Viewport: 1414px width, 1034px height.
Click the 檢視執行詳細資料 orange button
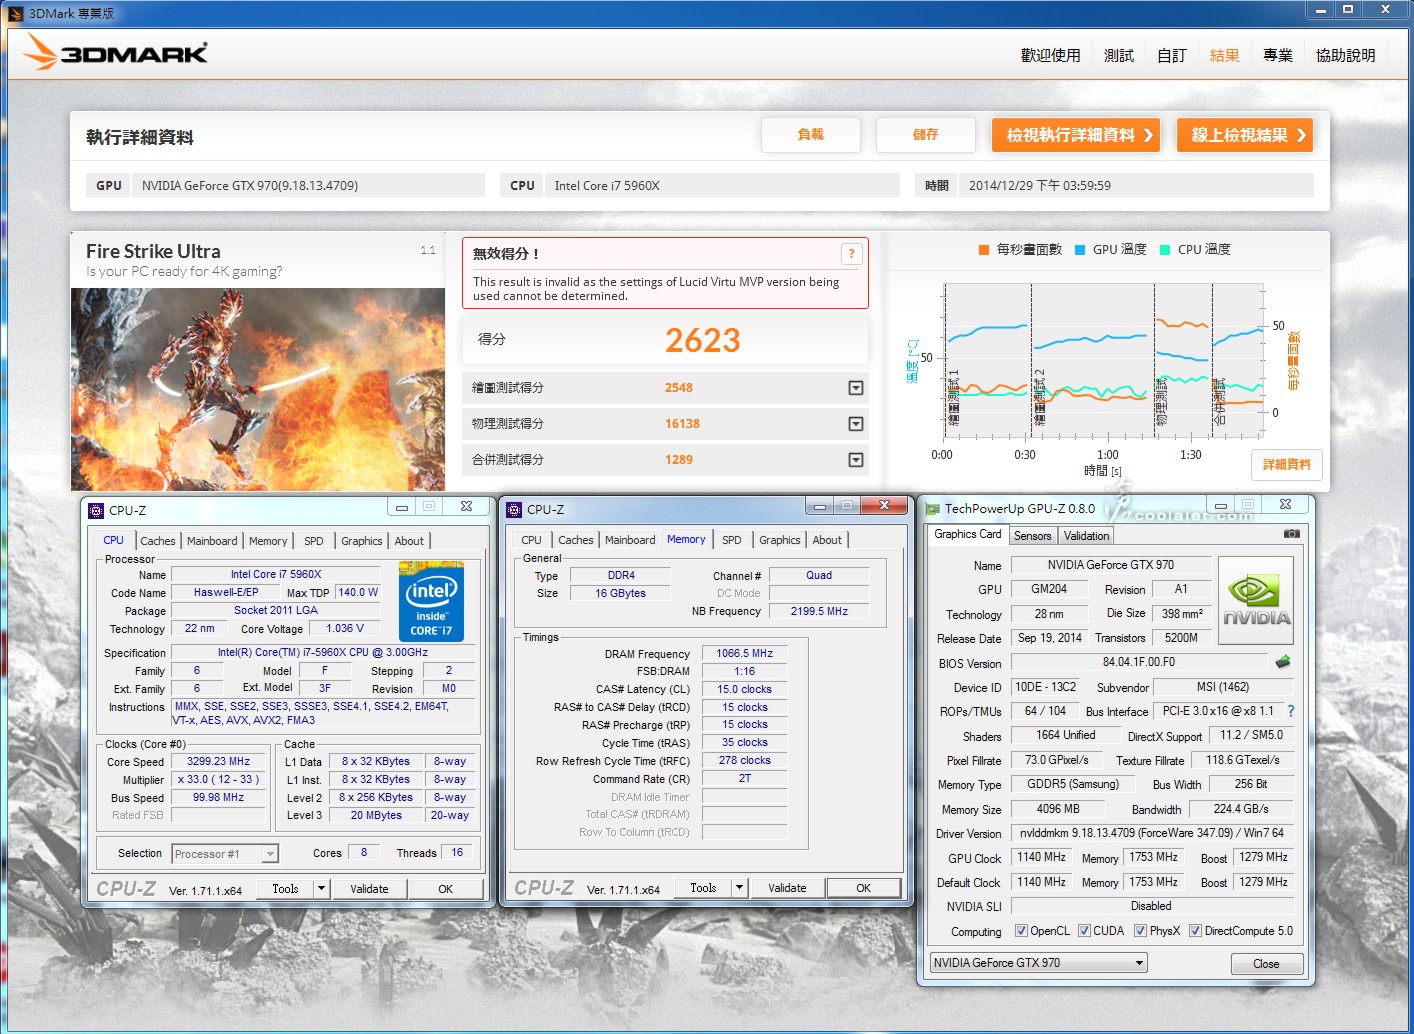[1076, 135]
